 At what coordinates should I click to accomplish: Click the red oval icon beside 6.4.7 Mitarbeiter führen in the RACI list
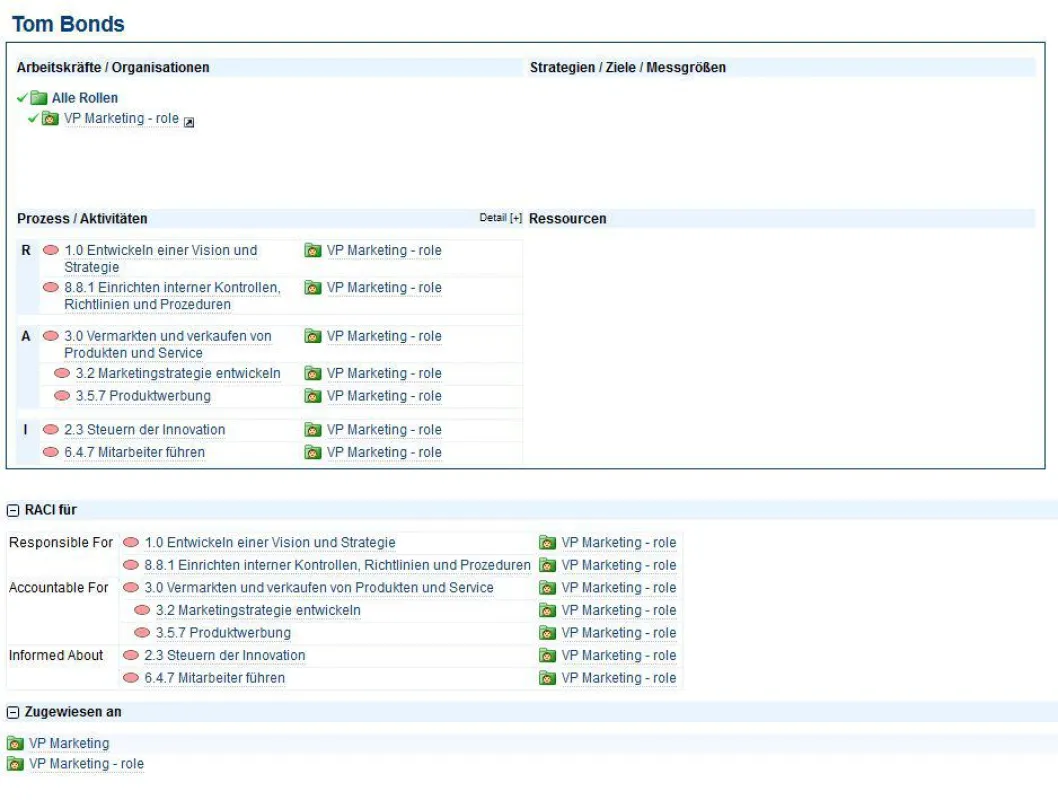(x=131, y=678)
